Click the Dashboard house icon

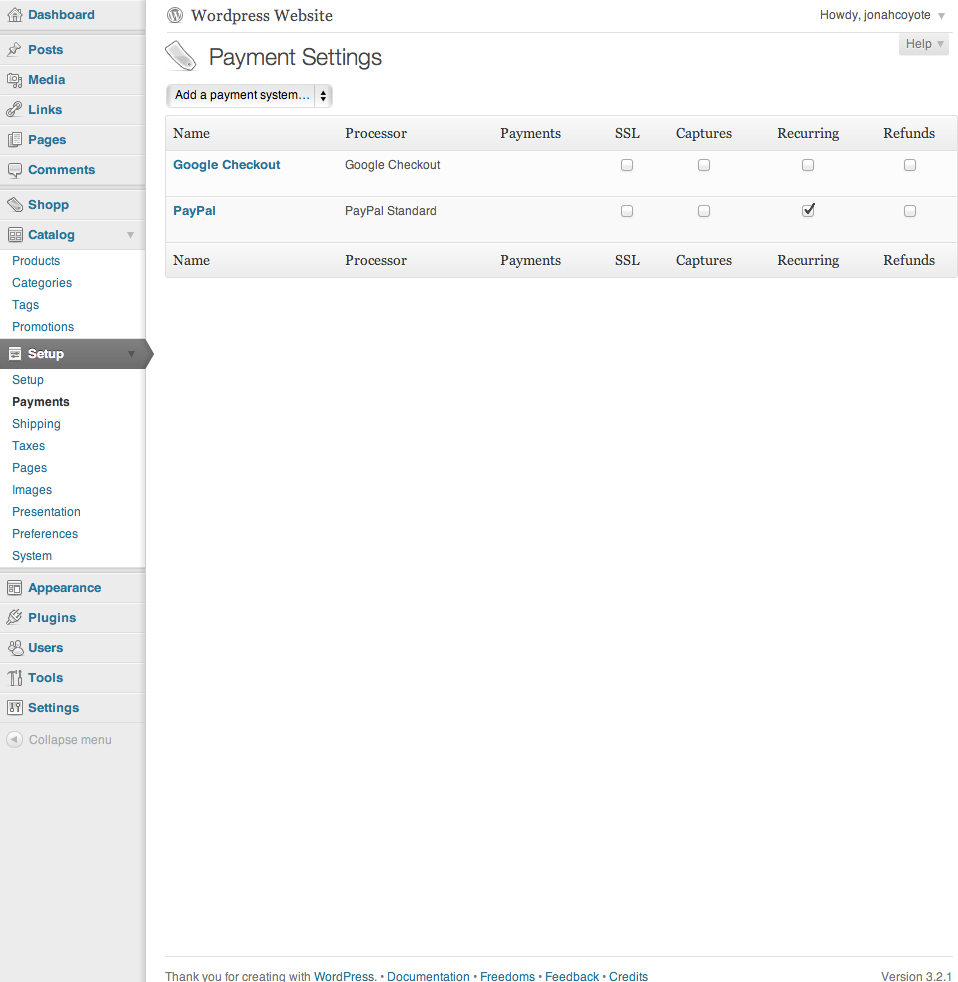(14, 15)
